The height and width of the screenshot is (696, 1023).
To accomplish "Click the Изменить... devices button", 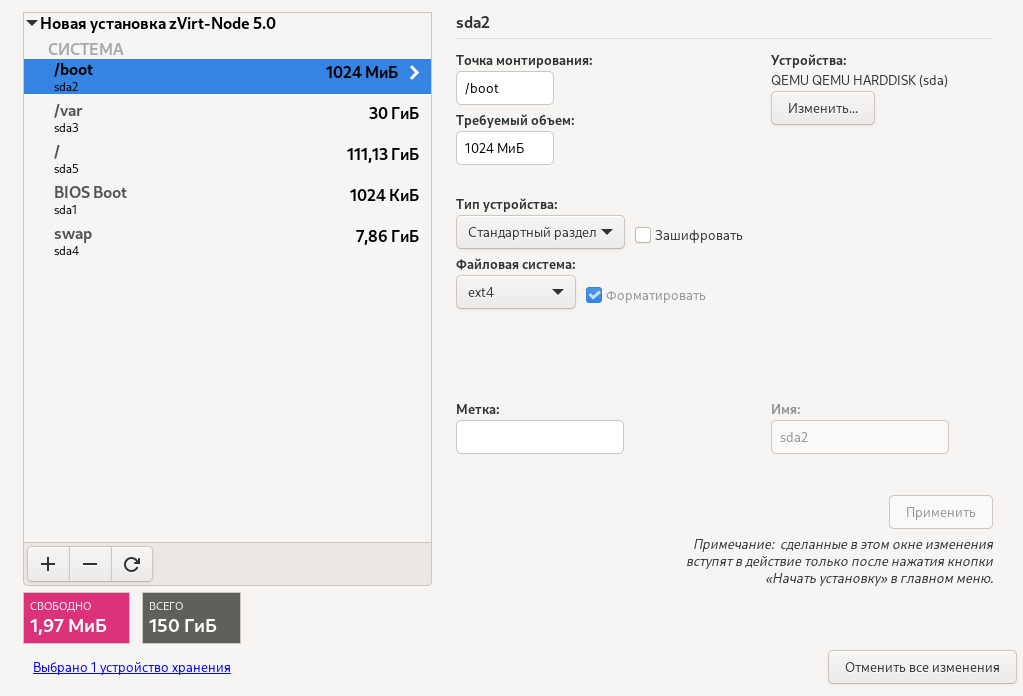I will (823, 108).
